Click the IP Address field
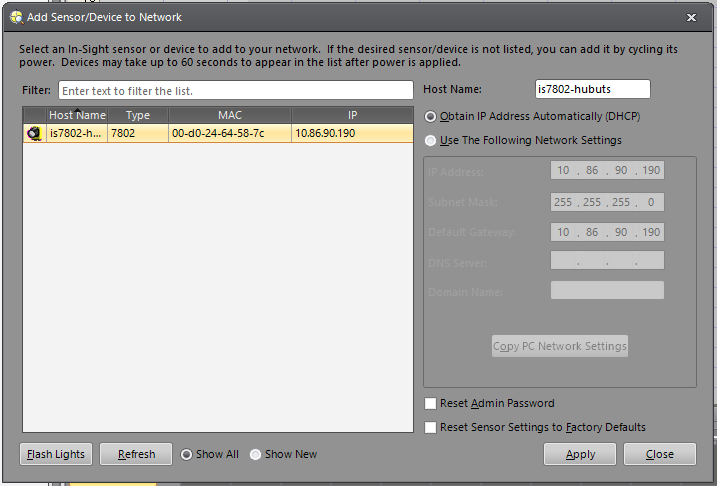717x486 pixels. click(607, 171)
